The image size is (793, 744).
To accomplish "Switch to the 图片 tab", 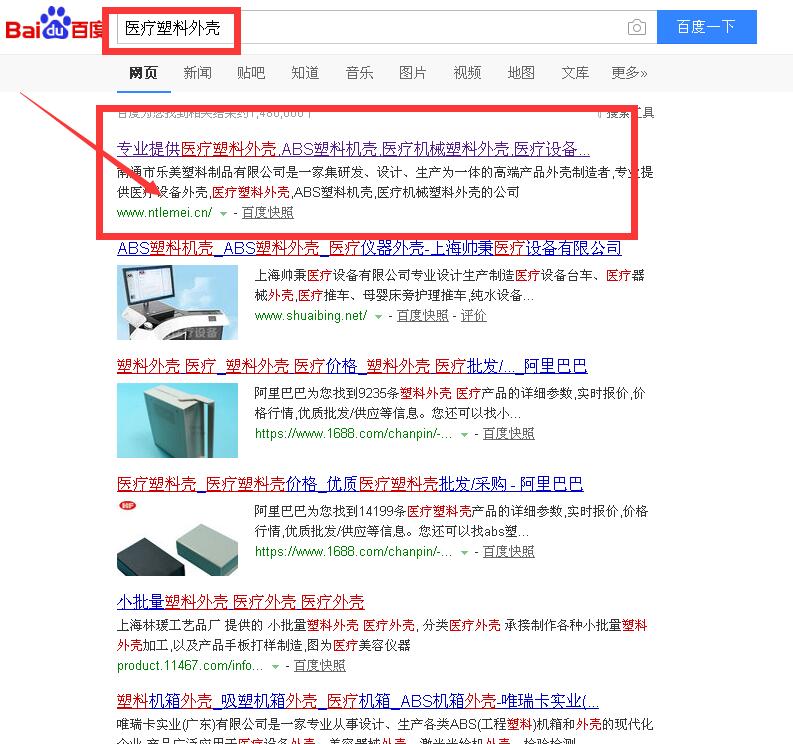I will pyautogui.click(x=413, y=73).
